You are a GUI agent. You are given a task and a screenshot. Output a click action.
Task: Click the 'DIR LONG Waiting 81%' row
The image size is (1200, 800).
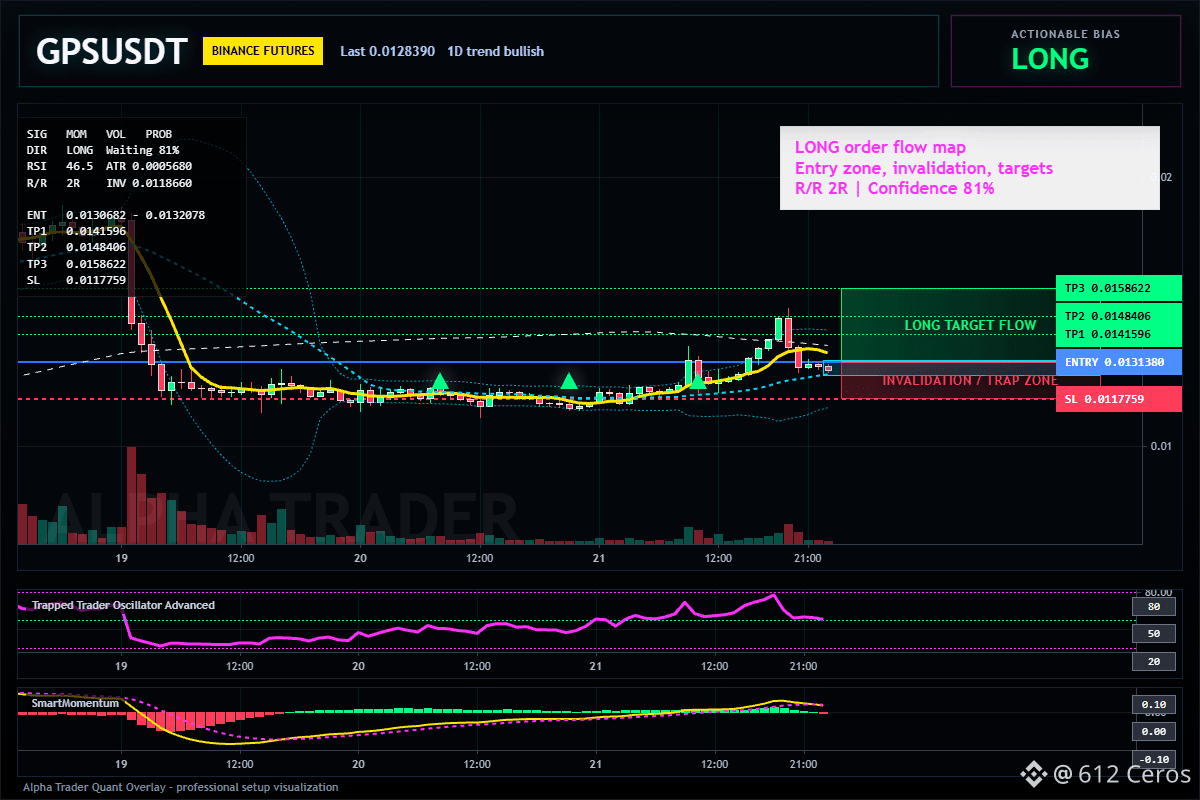(x=103, y=149)
